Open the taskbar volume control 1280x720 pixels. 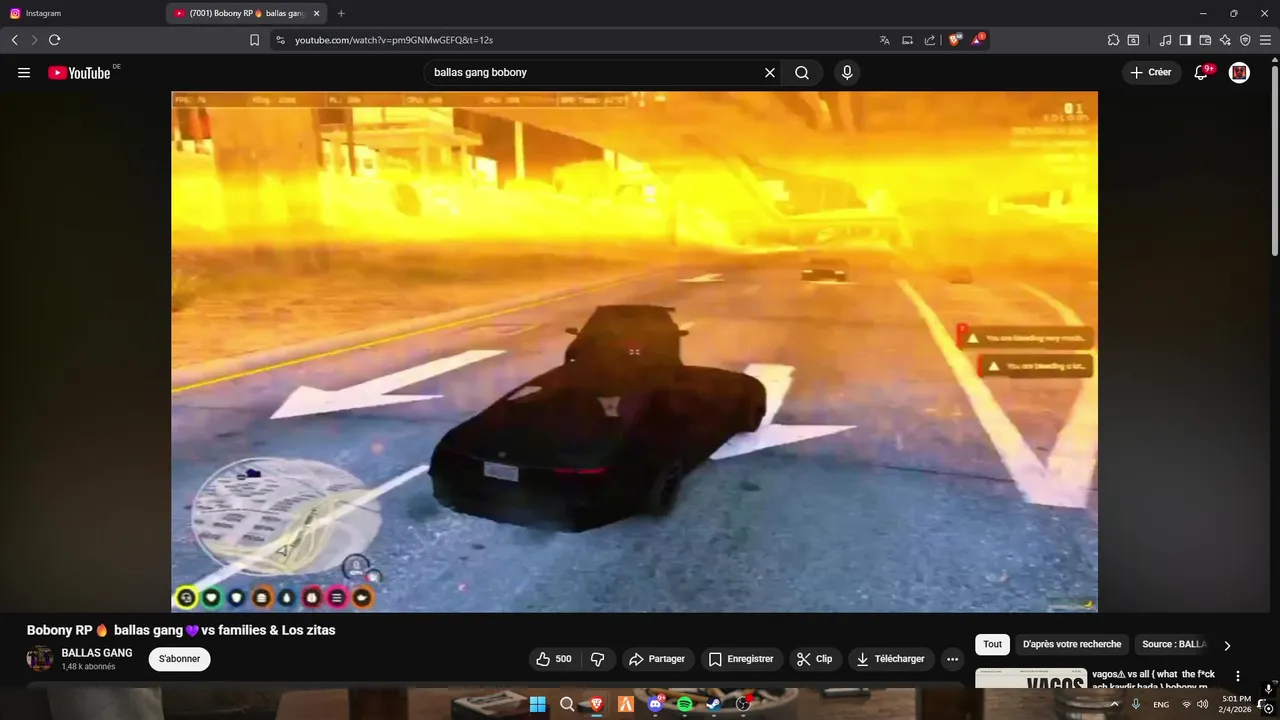click(1202, 705)
